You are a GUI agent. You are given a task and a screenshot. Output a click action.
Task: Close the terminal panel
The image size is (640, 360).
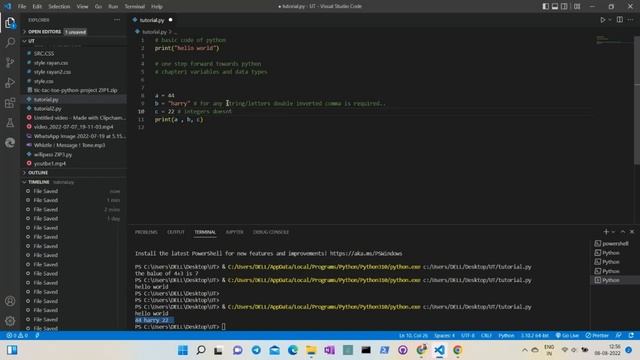click(x=632, y=232)
